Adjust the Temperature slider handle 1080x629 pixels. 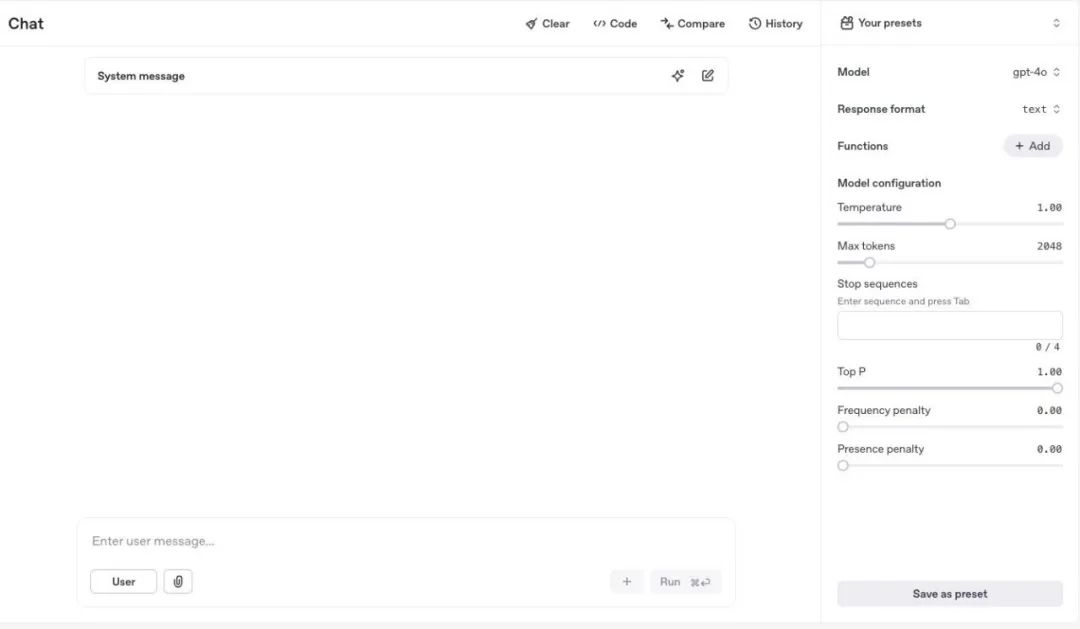coord(950,224)
